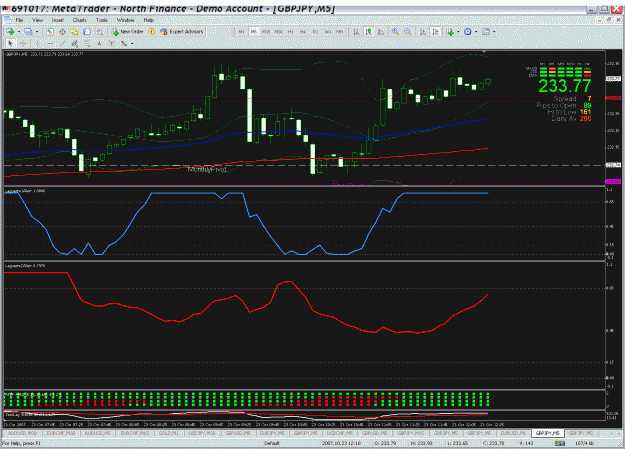Expand the Periods clock dropdown arrow
This screenshot has width=625, height=449.
pyautogui.click(x=476, y=32)
